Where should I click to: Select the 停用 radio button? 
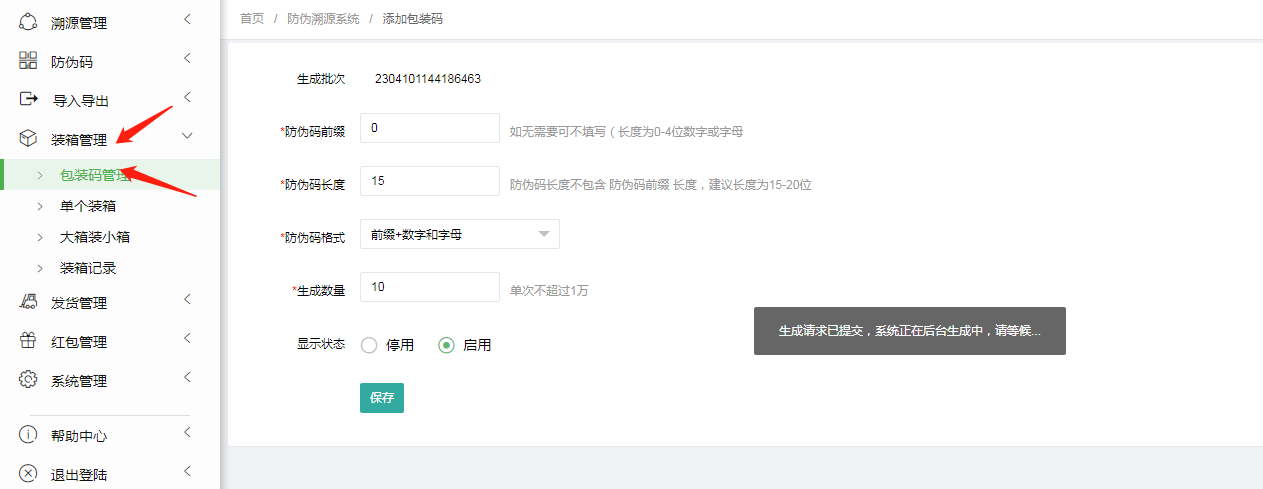click(x=369, y=345)
